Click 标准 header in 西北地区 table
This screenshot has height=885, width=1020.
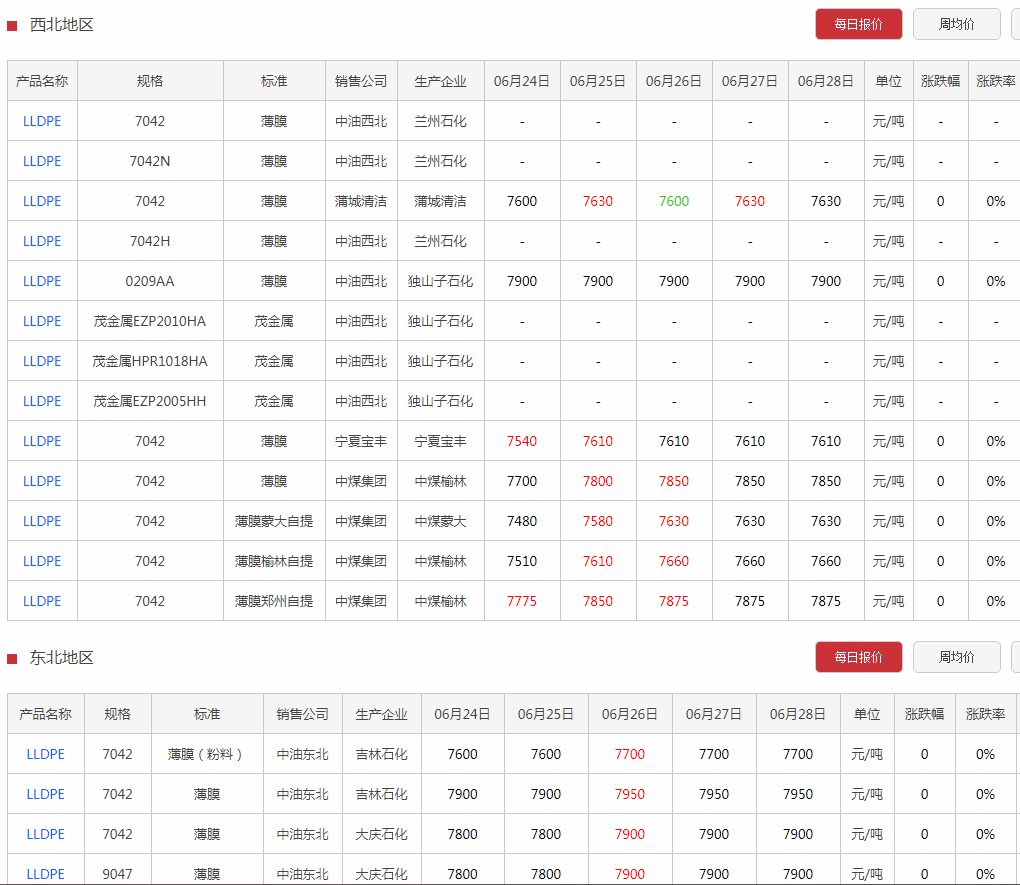(274, 81)
